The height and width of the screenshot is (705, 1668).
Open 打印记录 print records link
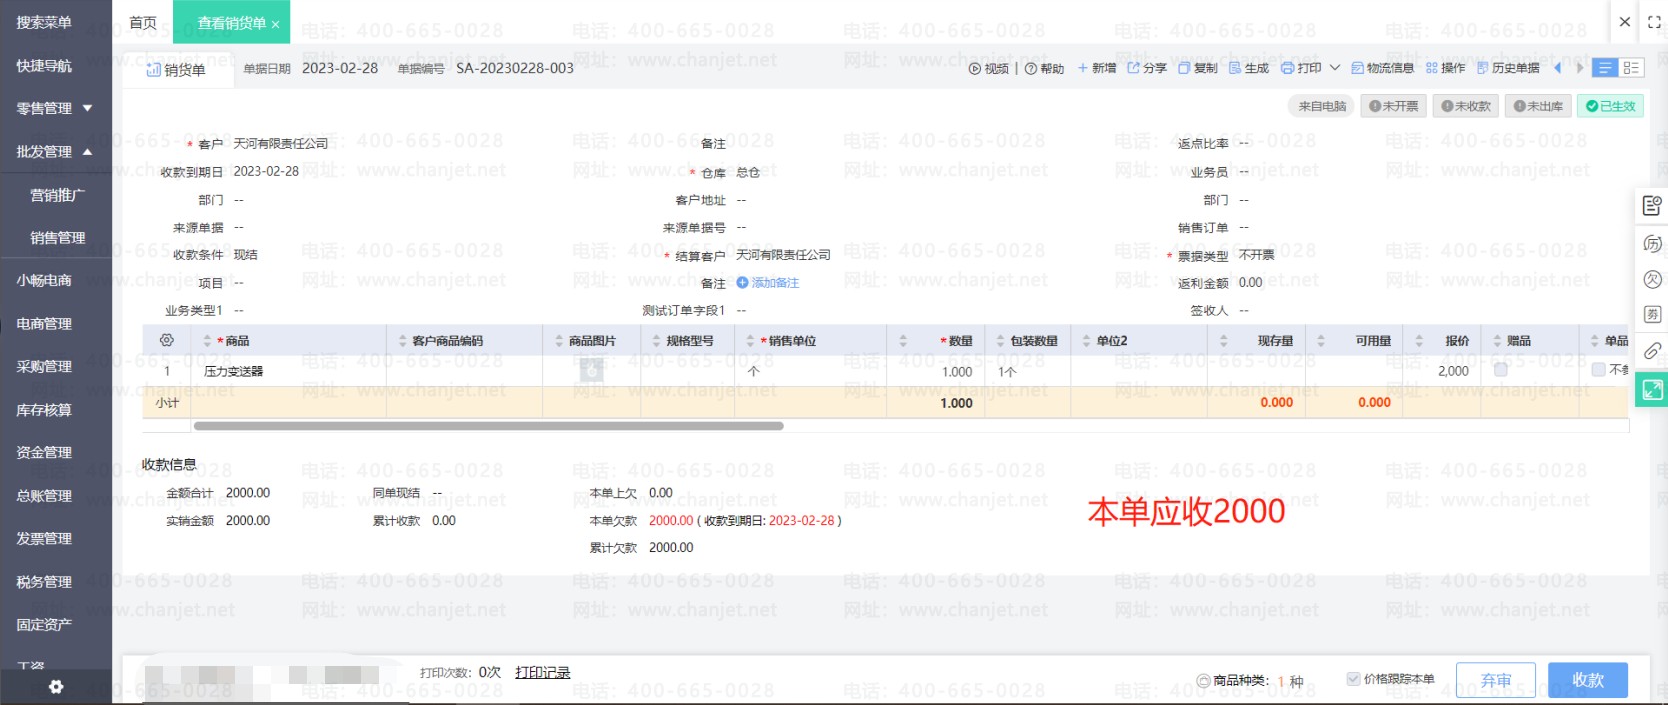tap(543, 672)
